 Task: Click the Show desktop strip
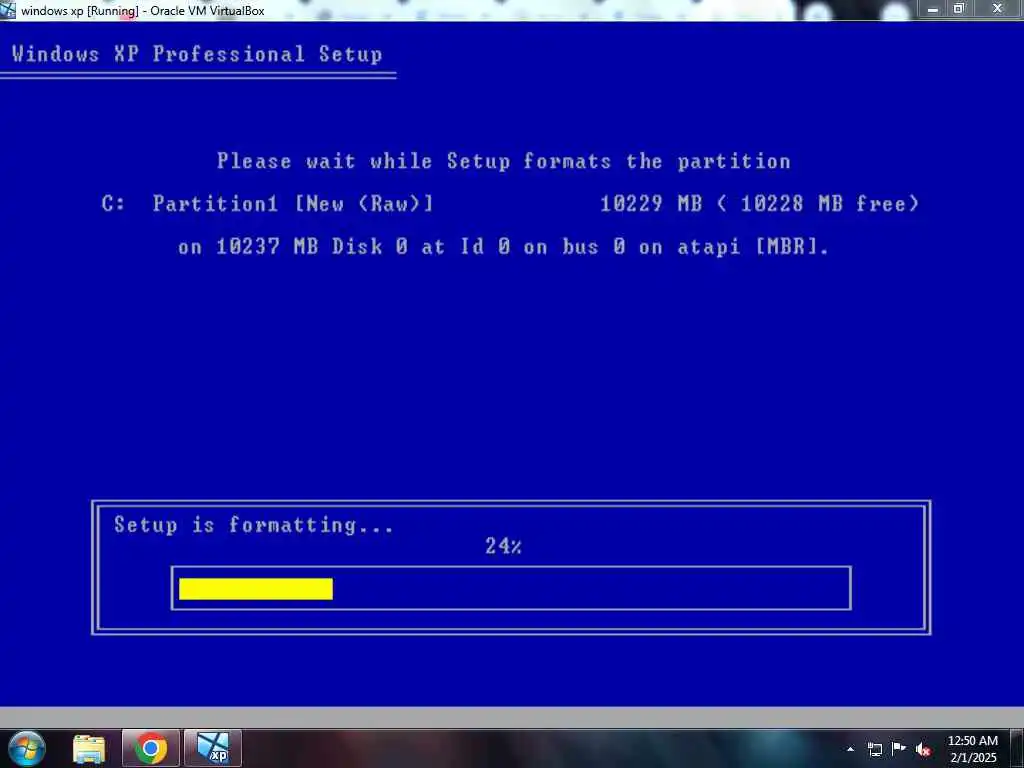1017,749
